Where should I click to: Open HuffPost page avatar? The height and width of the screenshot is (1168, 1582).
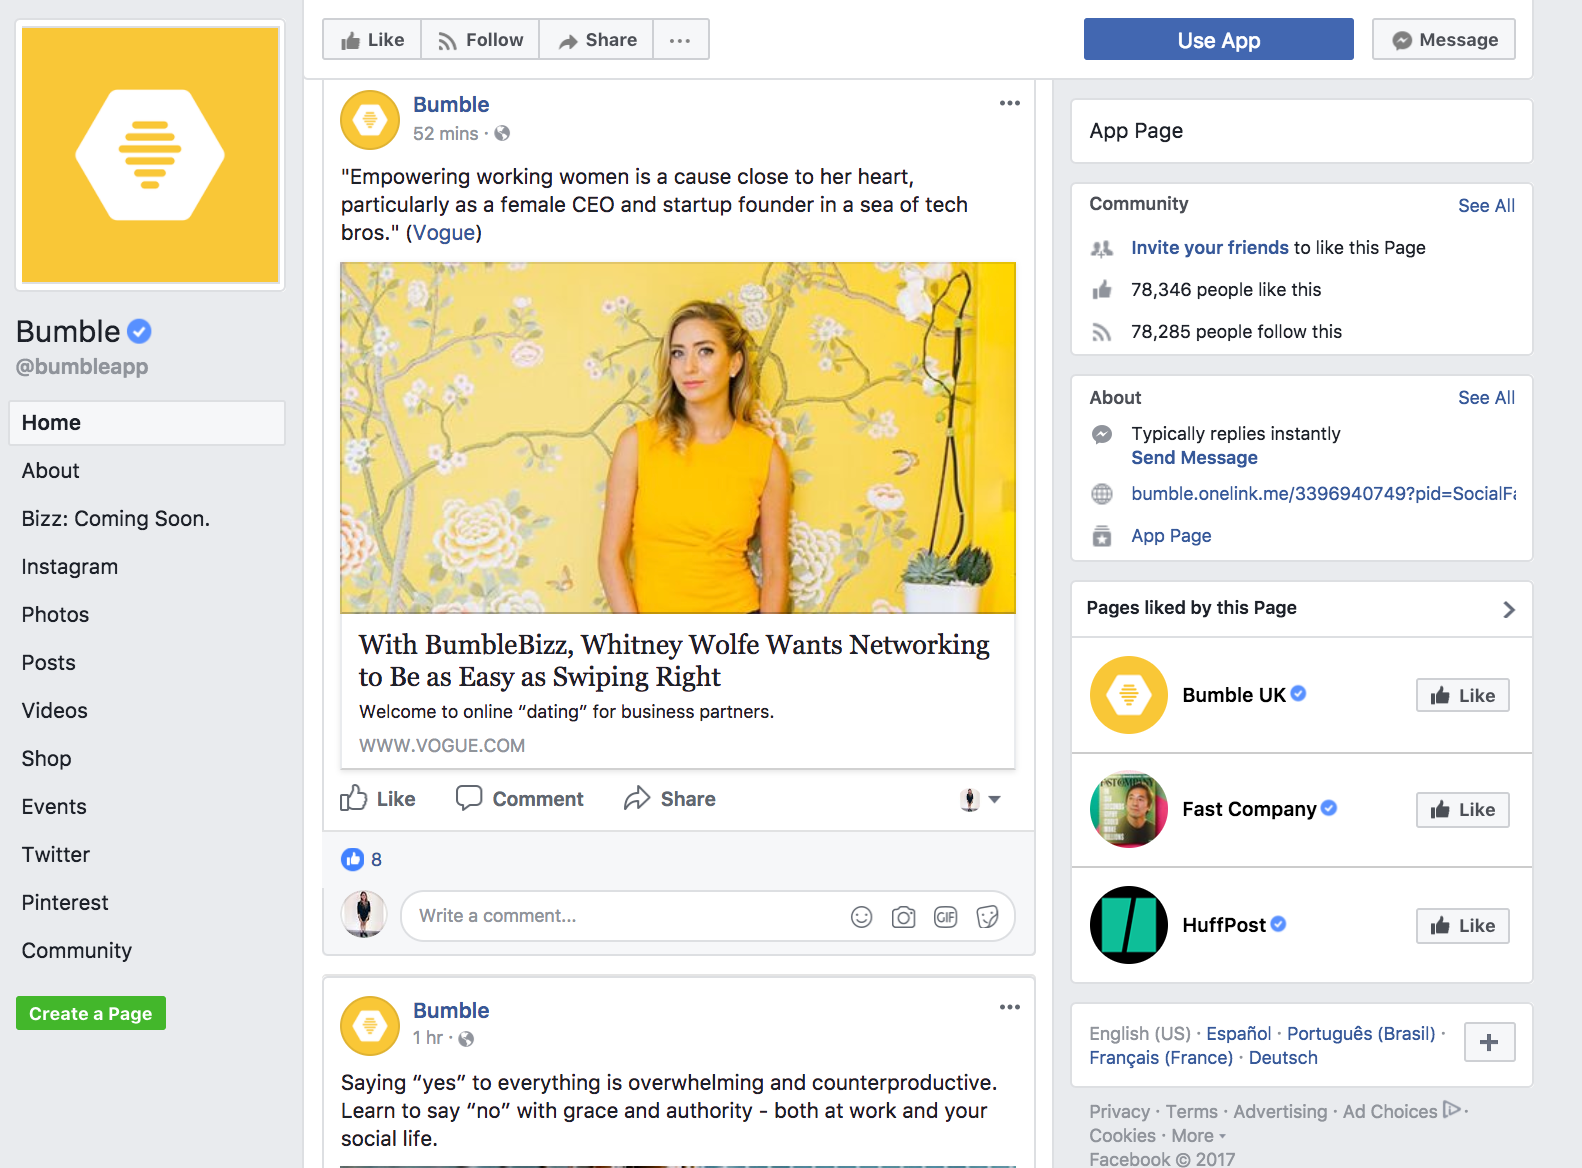tap(1129, 925)
